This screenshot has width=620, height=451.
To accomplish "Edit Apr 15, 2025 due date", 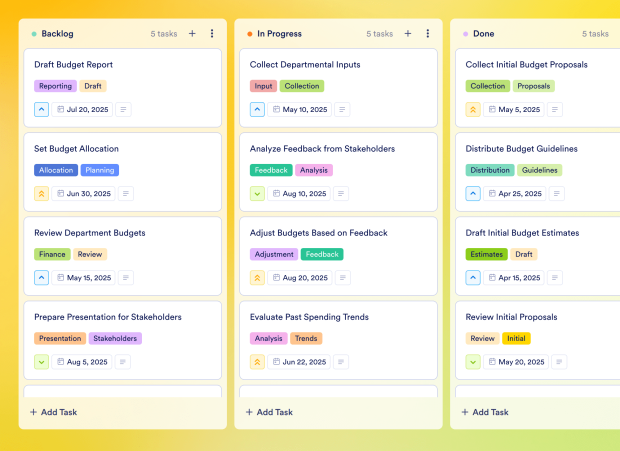I will [514, 278].
